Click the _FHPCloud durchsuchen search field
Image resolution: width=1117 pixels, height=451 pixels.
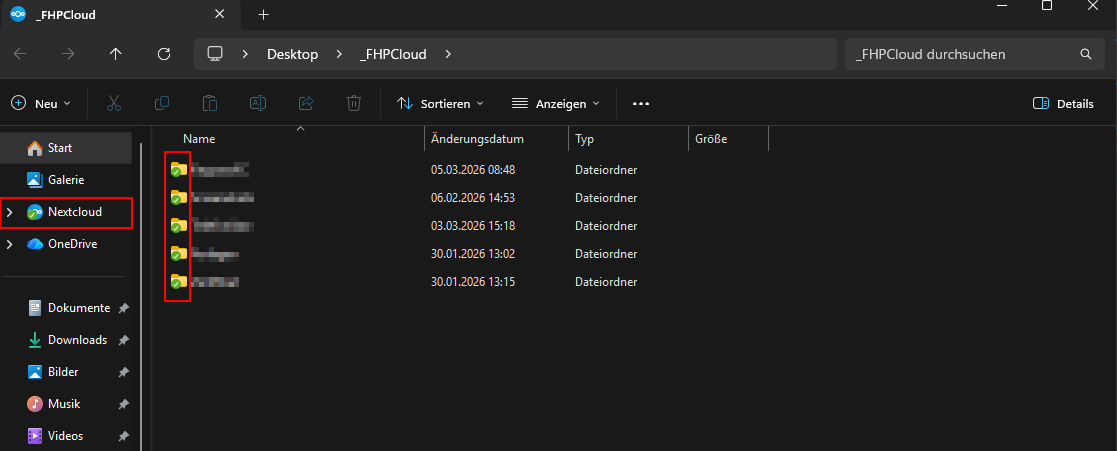click(x=960, y=54)
